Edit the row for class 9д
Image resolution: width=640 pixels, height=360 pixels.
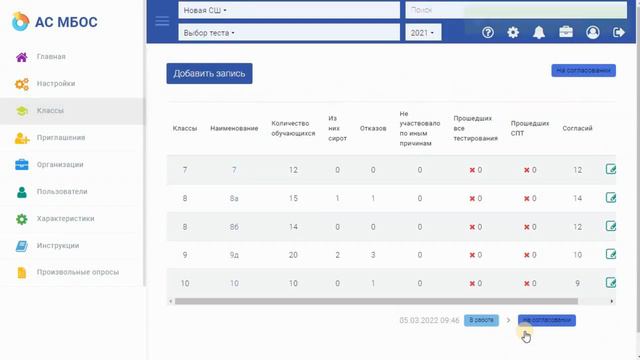[x=611, y=254]
